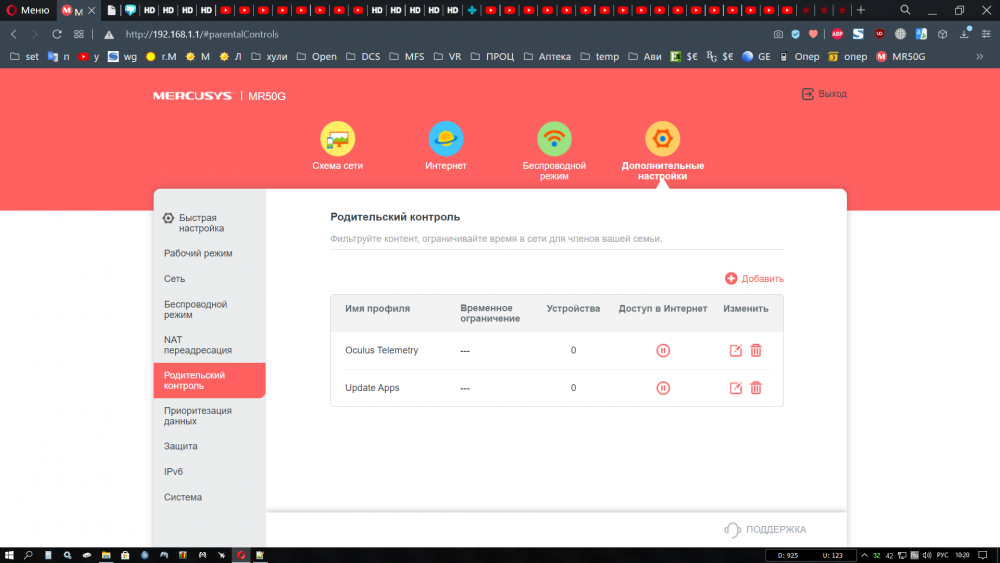1000x563 pixels.
Task: Delete the Oculus Telemetry profile
Action: 756,351
